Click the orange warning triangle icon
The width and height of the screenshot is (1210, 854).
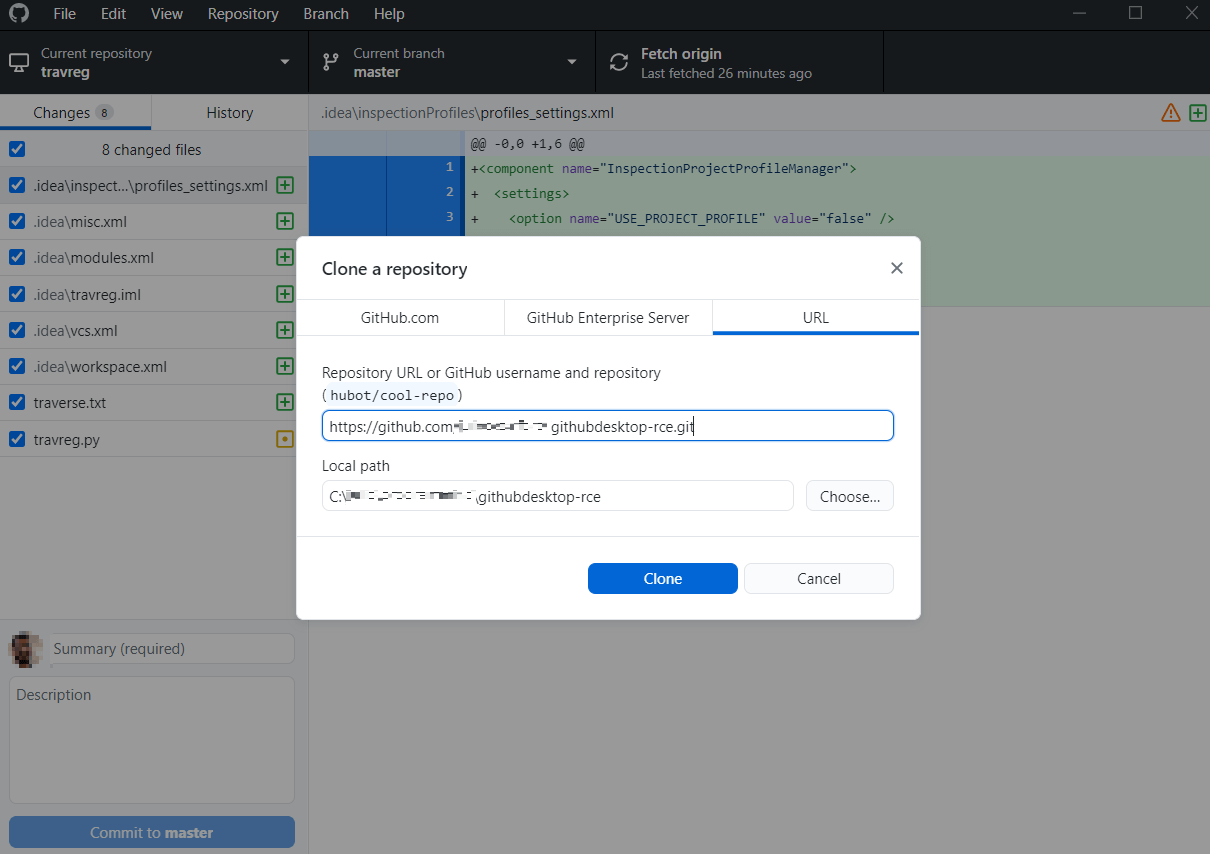tap(1170, 113)
